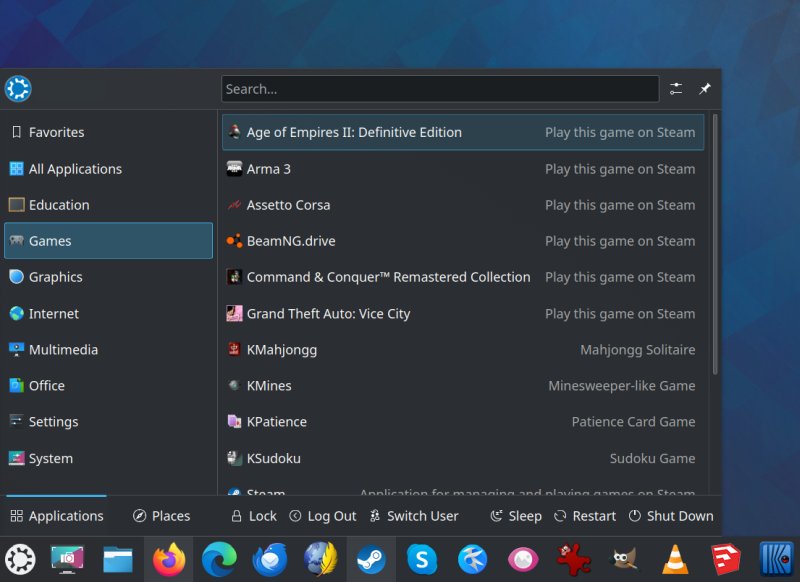Open GIMP from the taskbar
The image size is (800, 582).
point(623,560)
